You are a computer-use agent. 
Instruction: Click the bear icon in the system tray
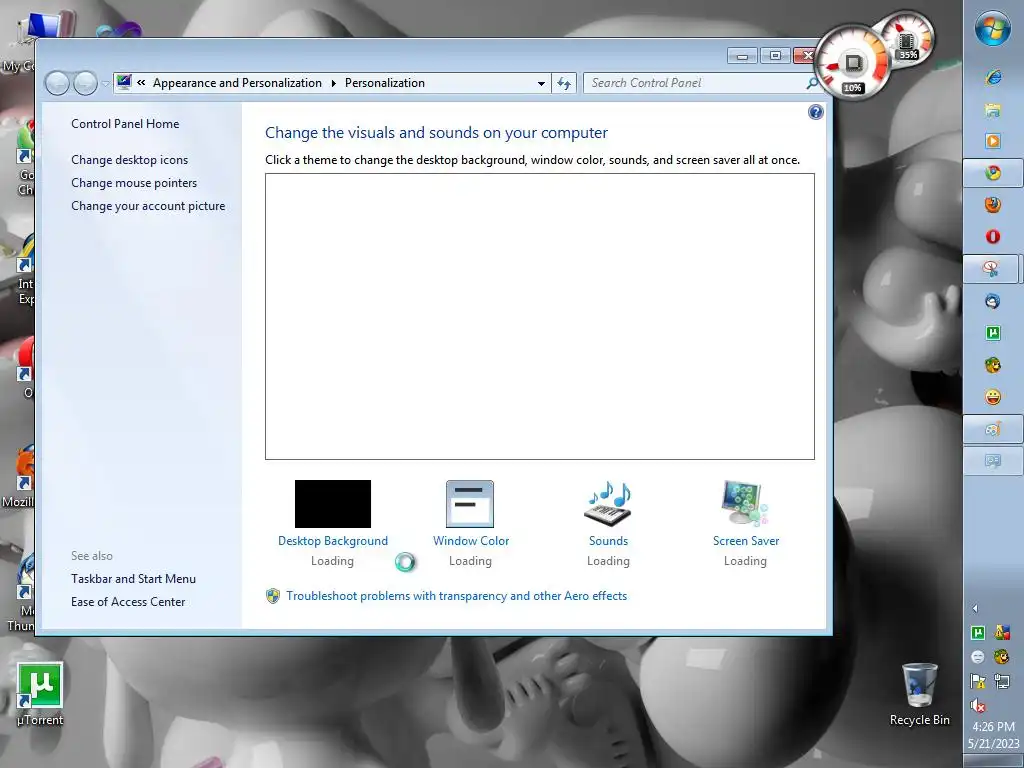tap(1002, 657)
